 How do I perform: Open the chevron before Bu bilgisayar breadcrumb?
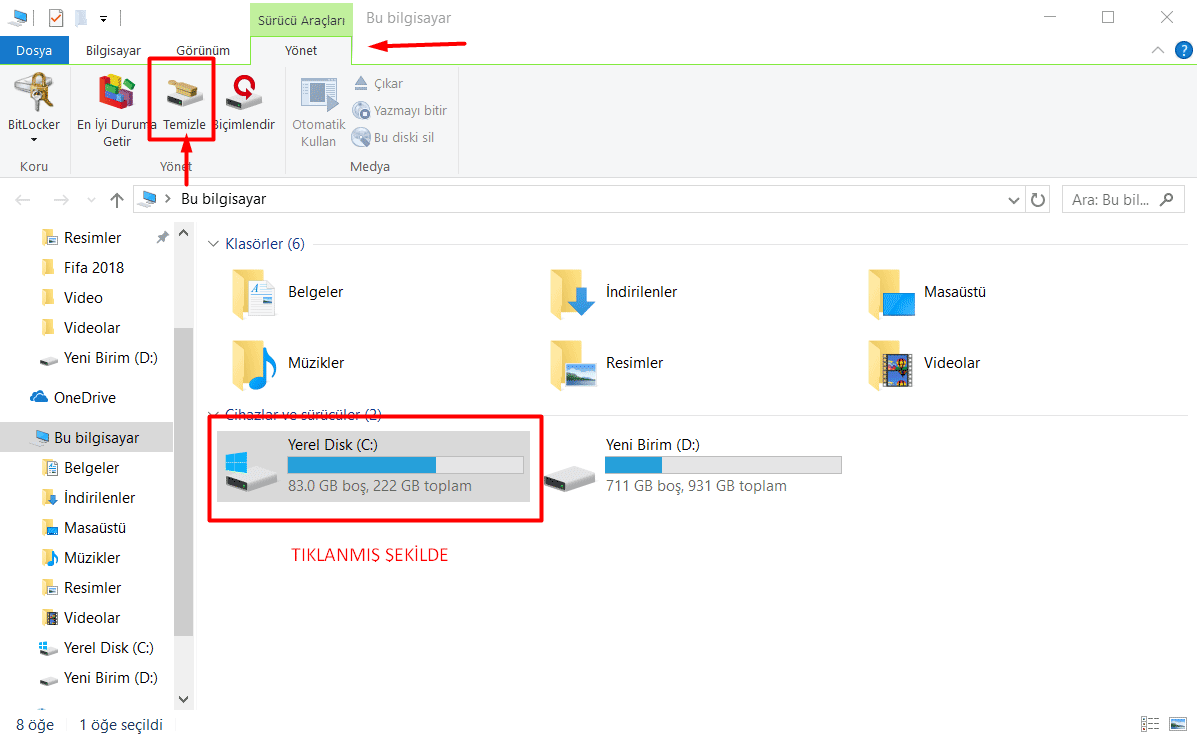click(x=167, y=199)
